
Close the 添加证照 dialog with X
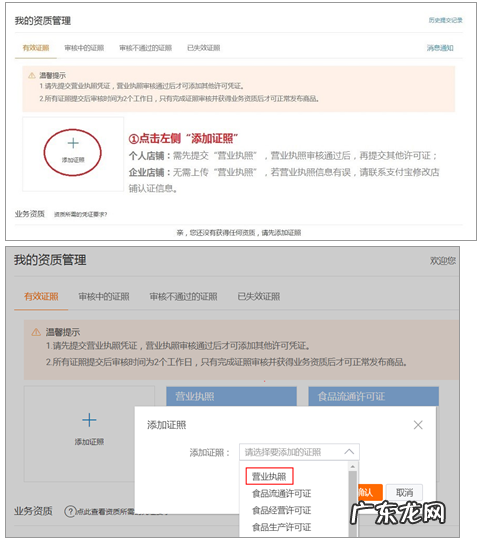418,425
